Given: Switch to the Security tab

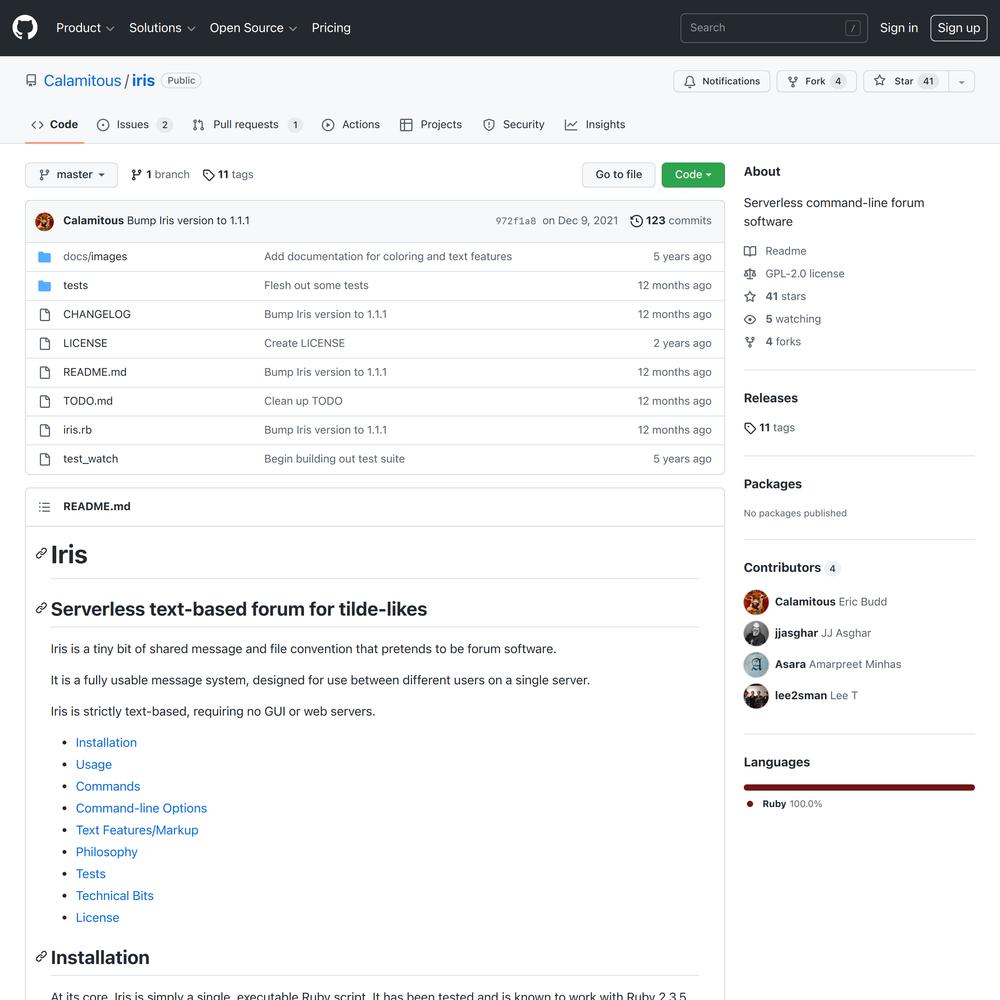Looking at the screenshot, I should 513,125.
